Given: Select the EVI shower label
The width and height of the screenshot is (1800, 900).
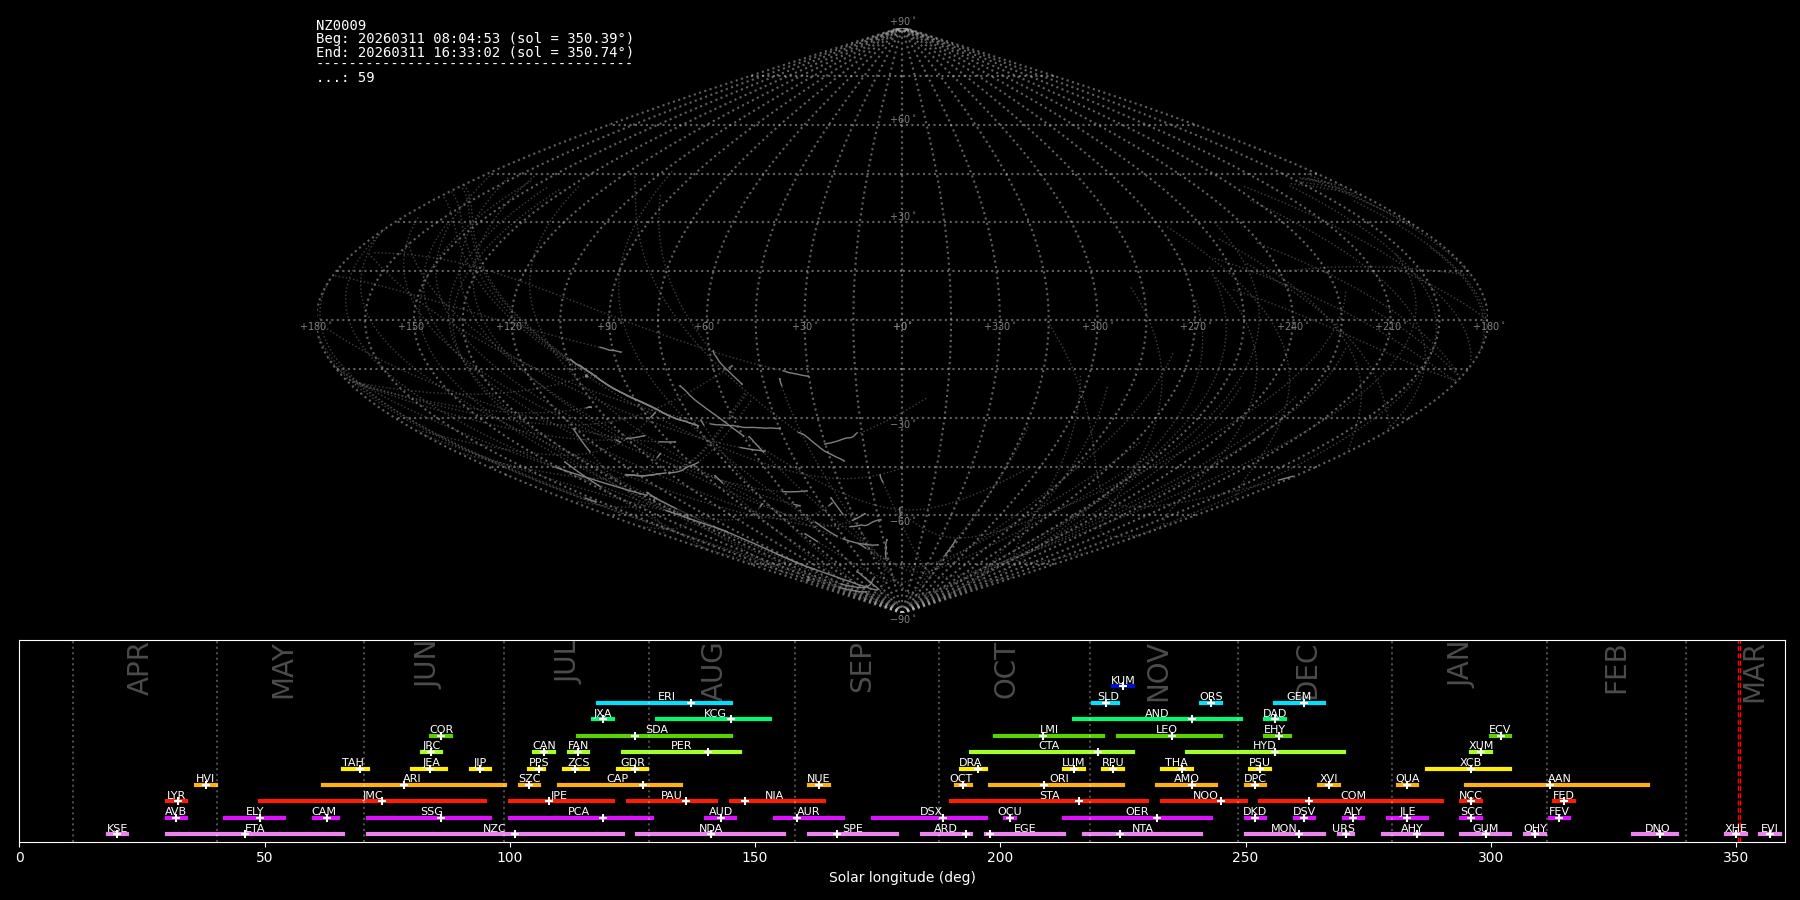Looking at the screenshot, I should click(x=1770, y=829).
